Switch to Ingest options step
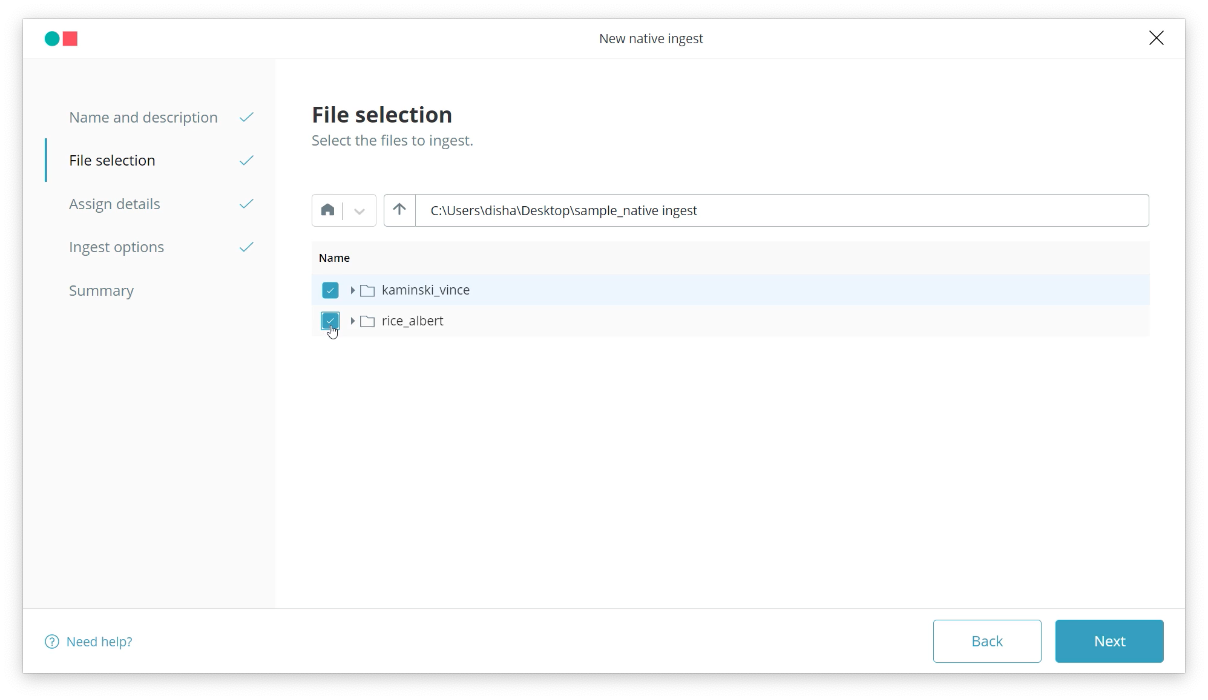The height and width of the screenshot is (700, 1208). point(116,247)
